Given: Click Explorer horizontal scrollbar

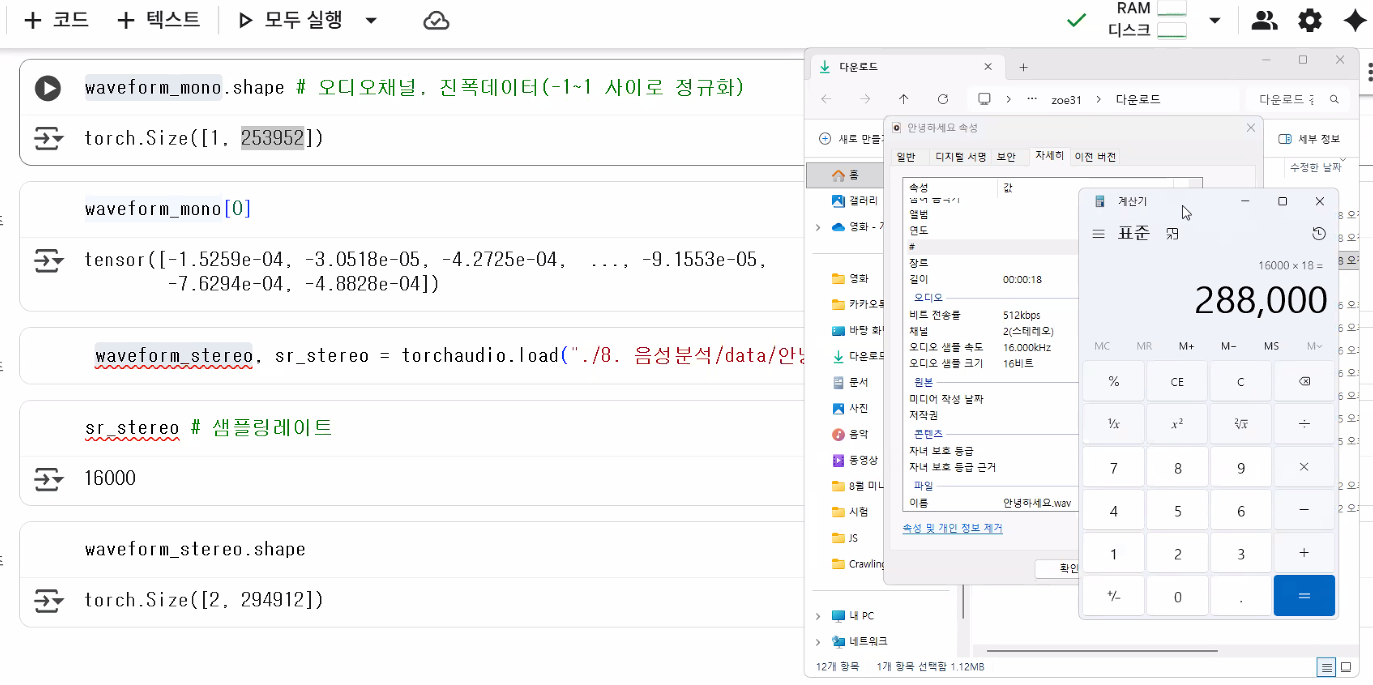Looking at the screenshot, I should pyautogui.click(x=1102, y=651).
